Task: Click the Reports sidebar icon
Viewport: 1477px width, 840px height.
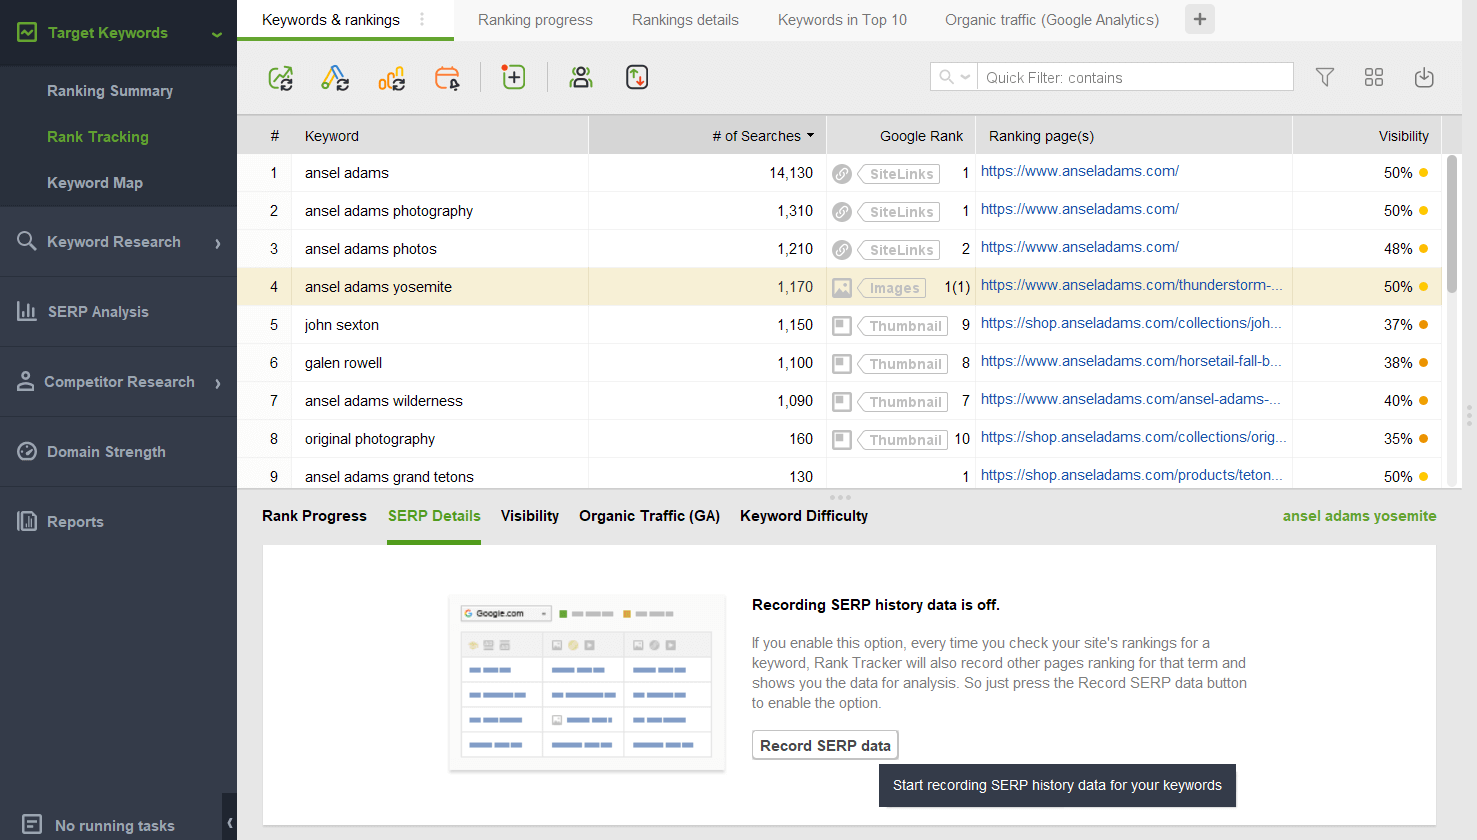Action: pos(27,521)
